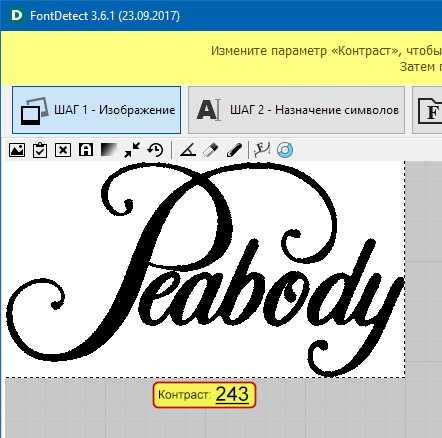442x438 pixels.
Task: Click the letter A frame toolbar icon
Action: click(x=86, y=150)
